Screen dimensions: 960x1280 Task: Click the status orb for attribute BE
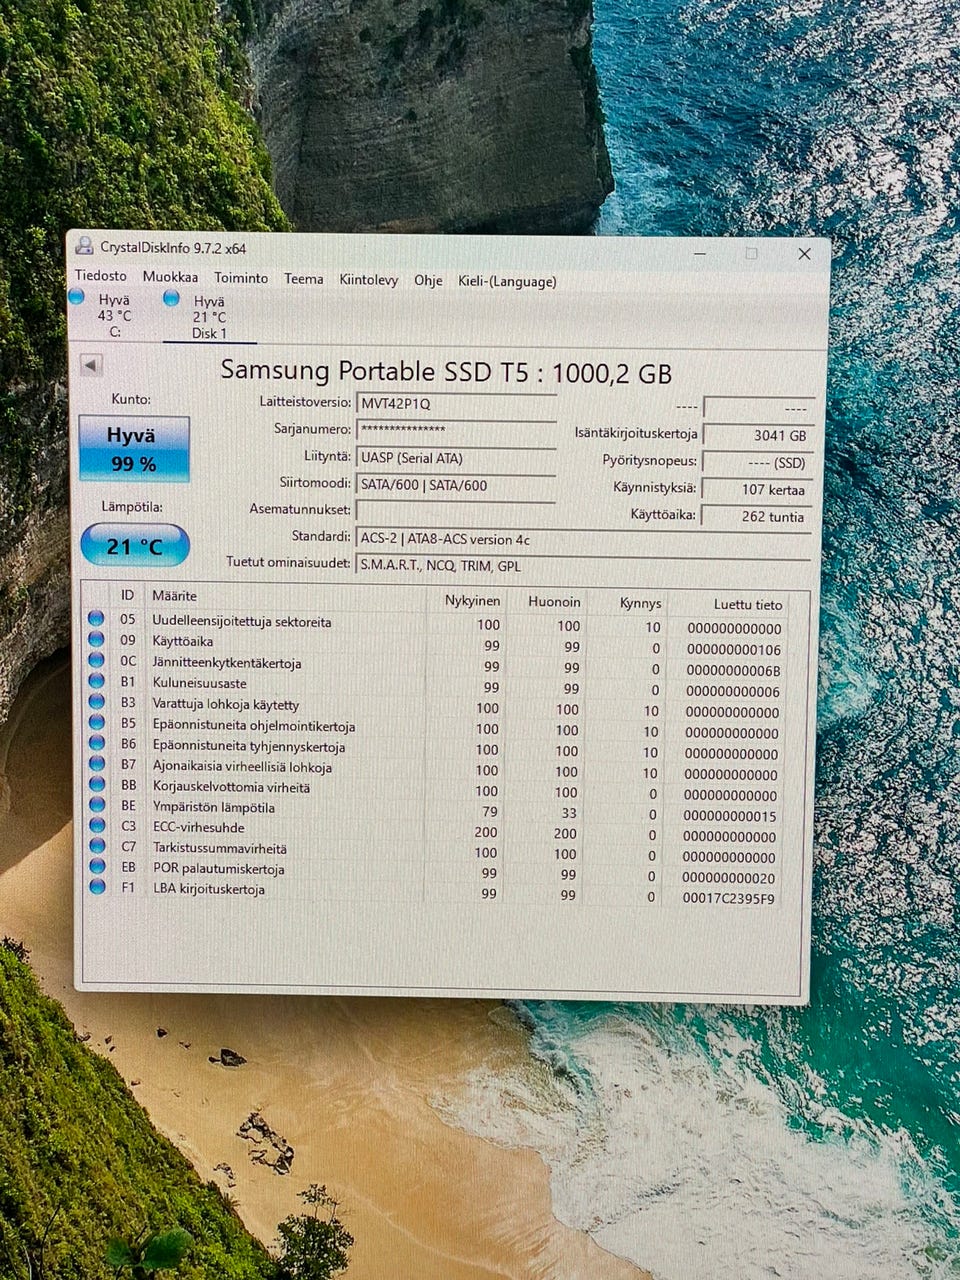point(96,804)
